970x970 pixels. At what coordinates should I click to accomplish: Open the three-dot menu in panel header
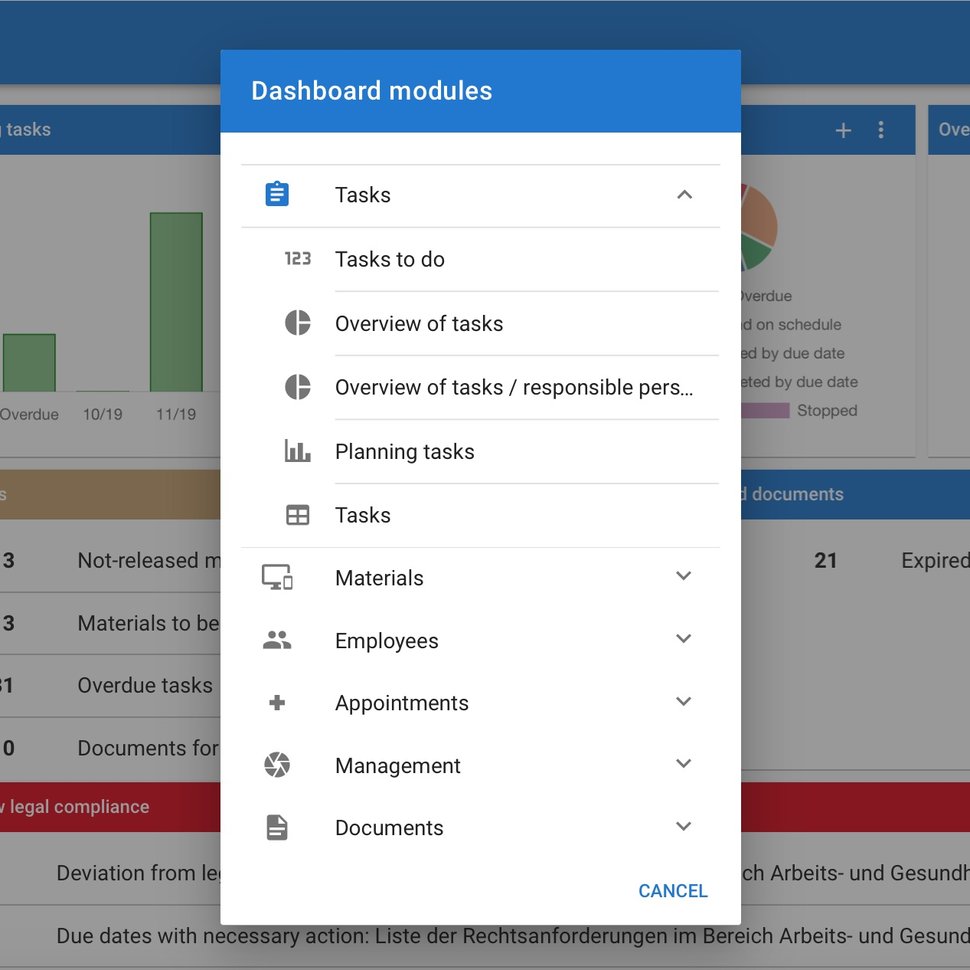click(x=881, y=130)
